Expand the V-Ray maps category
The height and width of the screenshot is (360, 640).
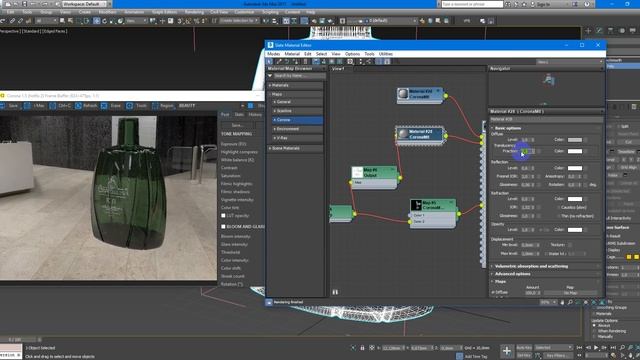point(298,138)
